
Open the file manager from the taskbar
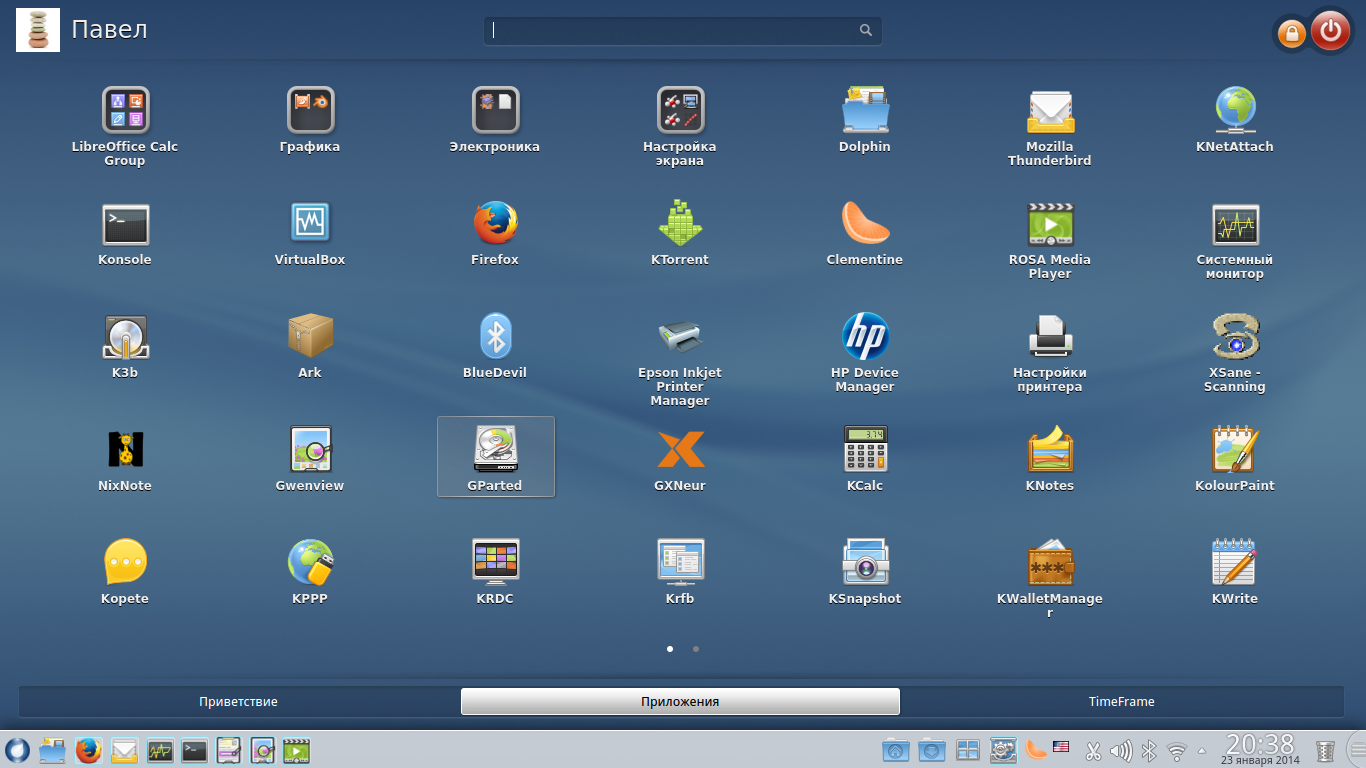click(x=52, y=750)
